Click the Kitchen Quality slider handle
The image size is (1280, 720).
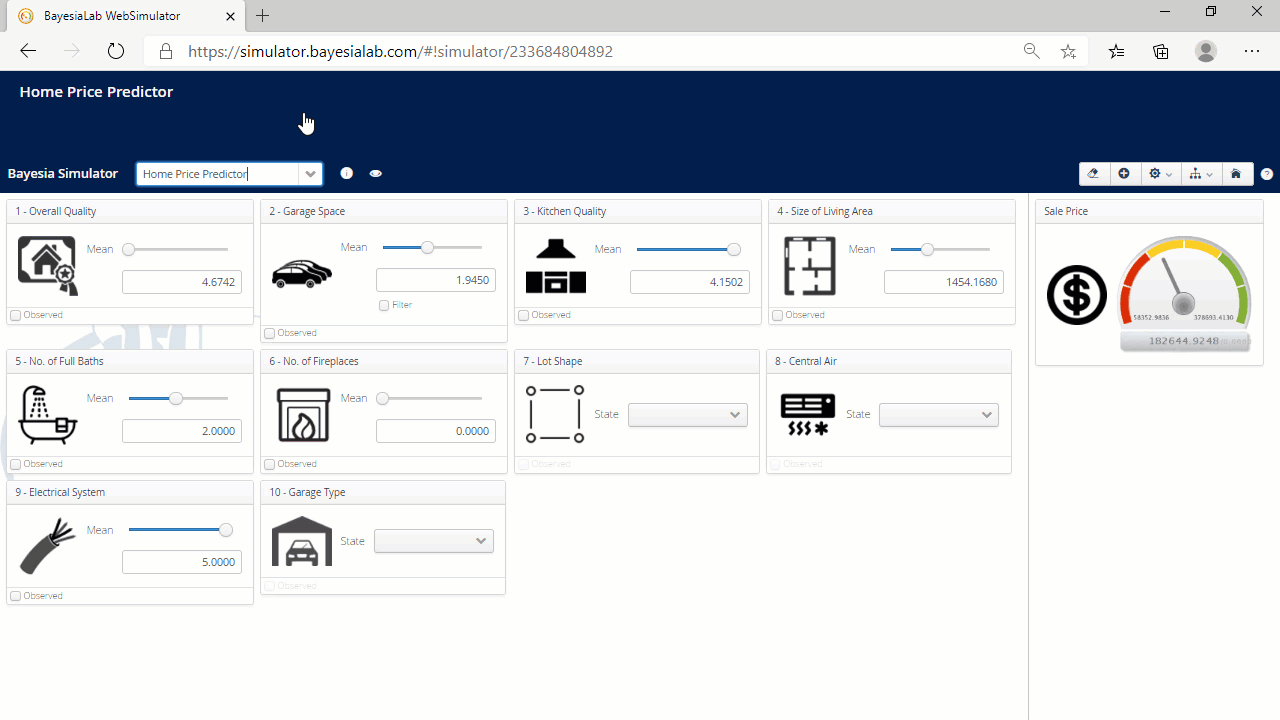pyautogui.click(x=734, y=249)
